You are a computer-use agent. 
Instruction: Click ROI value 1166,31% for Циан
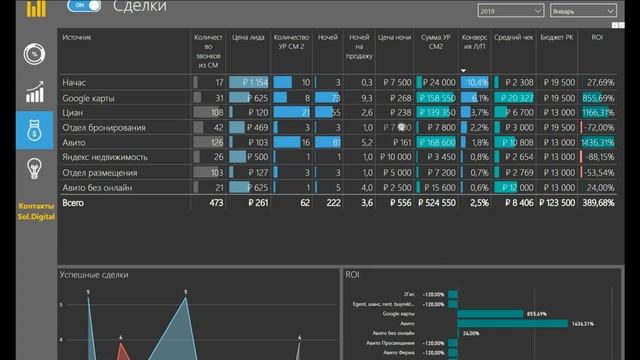click(598, 112)
